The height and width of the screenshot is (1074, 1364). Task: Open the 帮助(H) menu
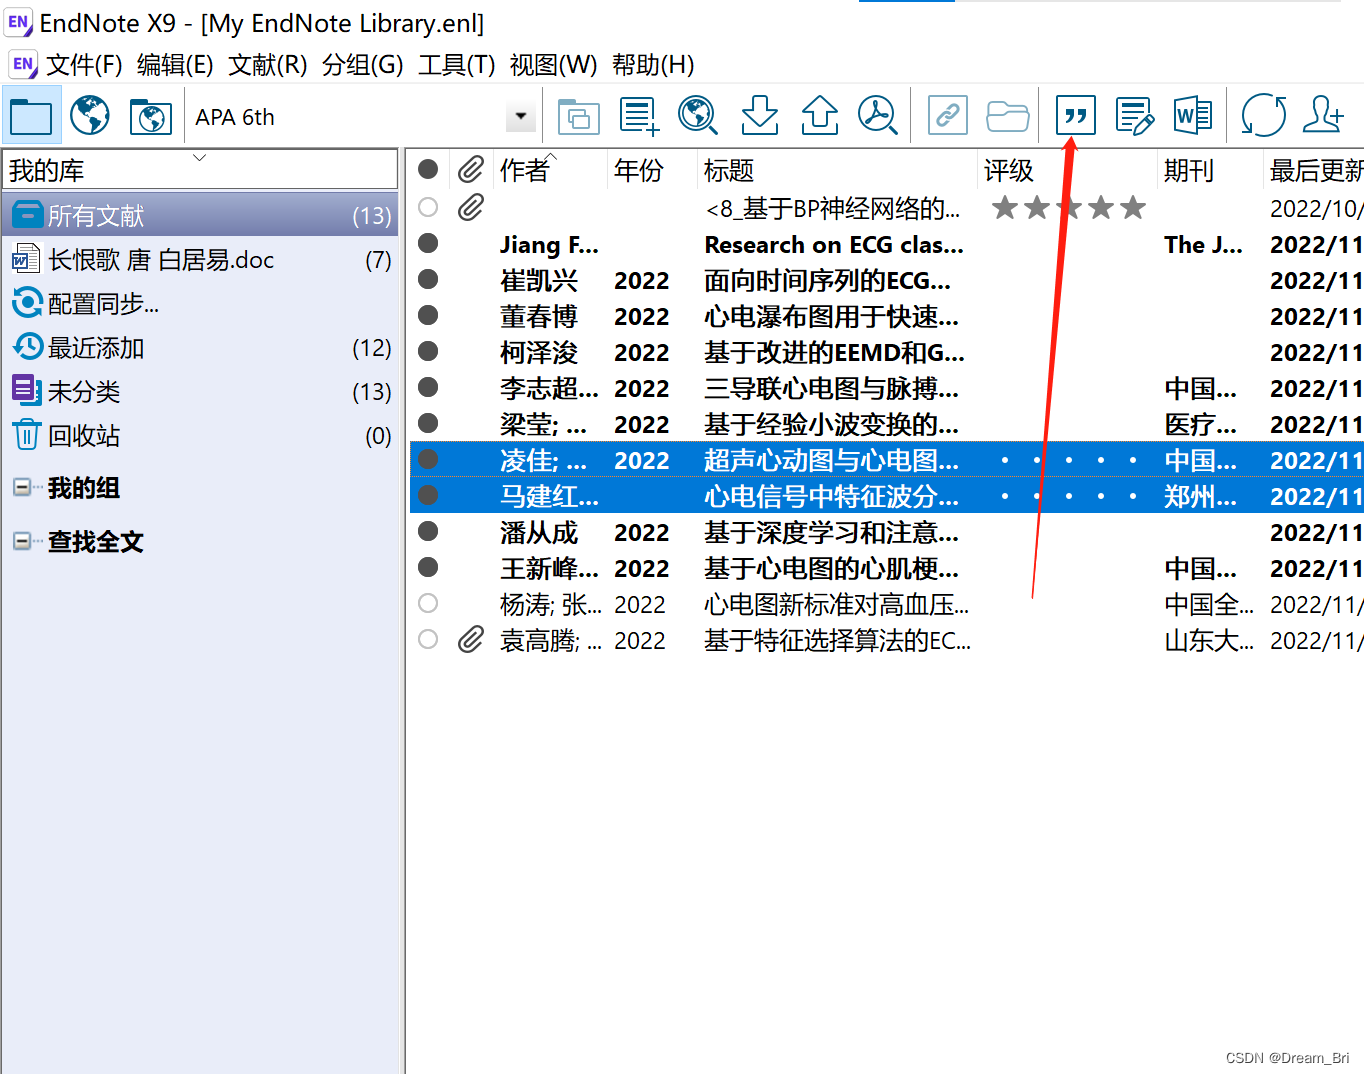pyautogui.click(x=653, y=65)
